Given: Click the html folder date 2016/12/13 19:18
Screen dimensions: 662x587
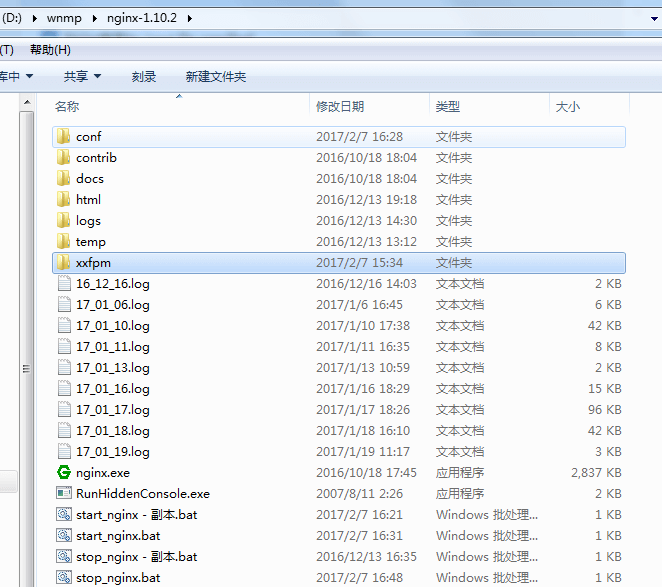Looking at the screenshot, I should tap(366, 200).
